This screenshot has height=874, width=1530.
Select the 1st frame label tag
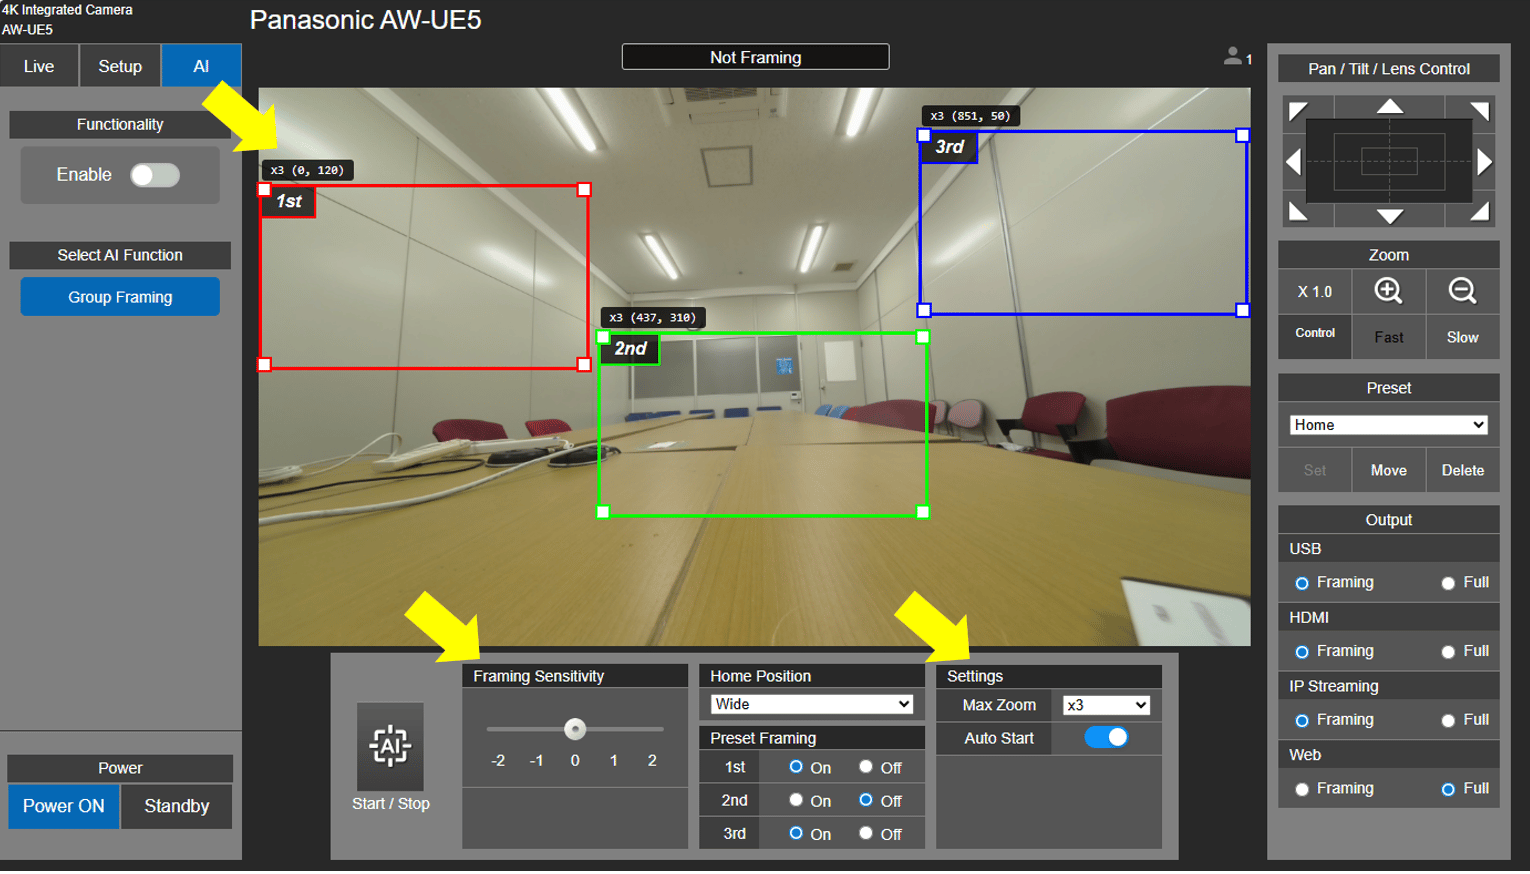point(289,201)
